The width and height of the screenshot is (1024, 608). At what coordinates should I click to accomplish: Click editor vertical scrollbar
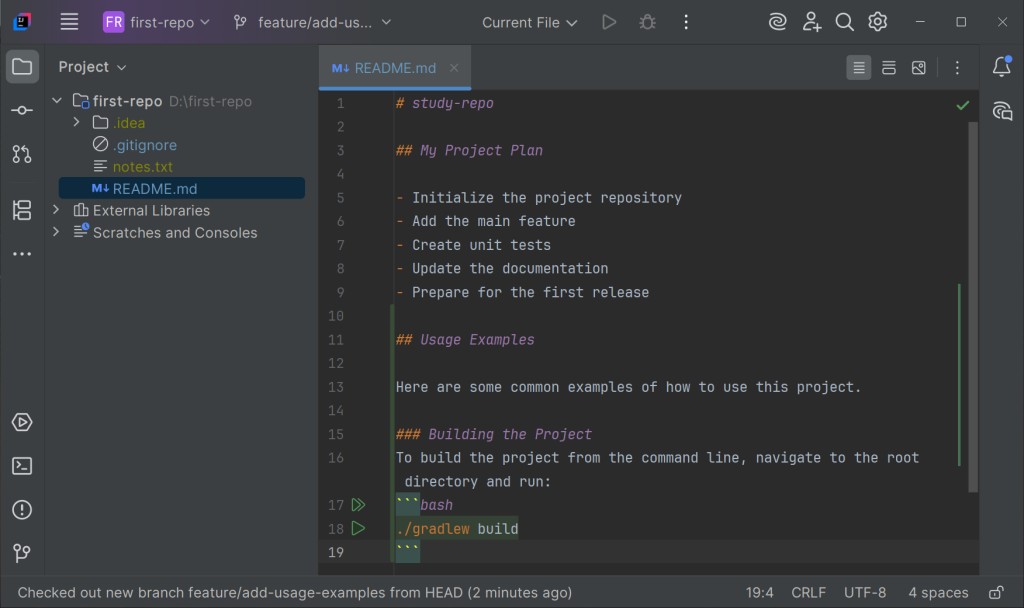pyautogui.click(x=973, y=307)
